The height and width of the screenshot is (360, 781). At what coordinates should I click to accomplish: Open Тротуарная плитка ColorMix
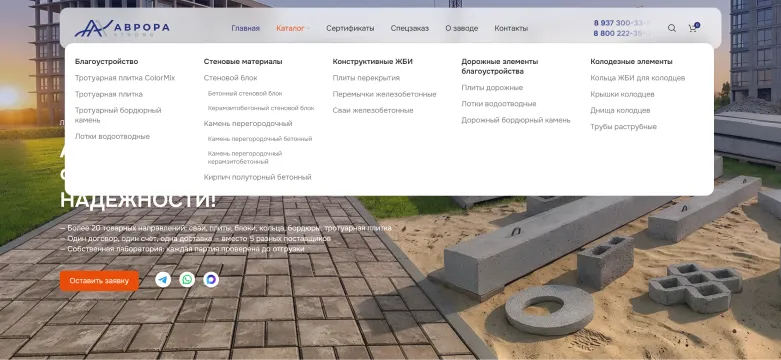125,78
